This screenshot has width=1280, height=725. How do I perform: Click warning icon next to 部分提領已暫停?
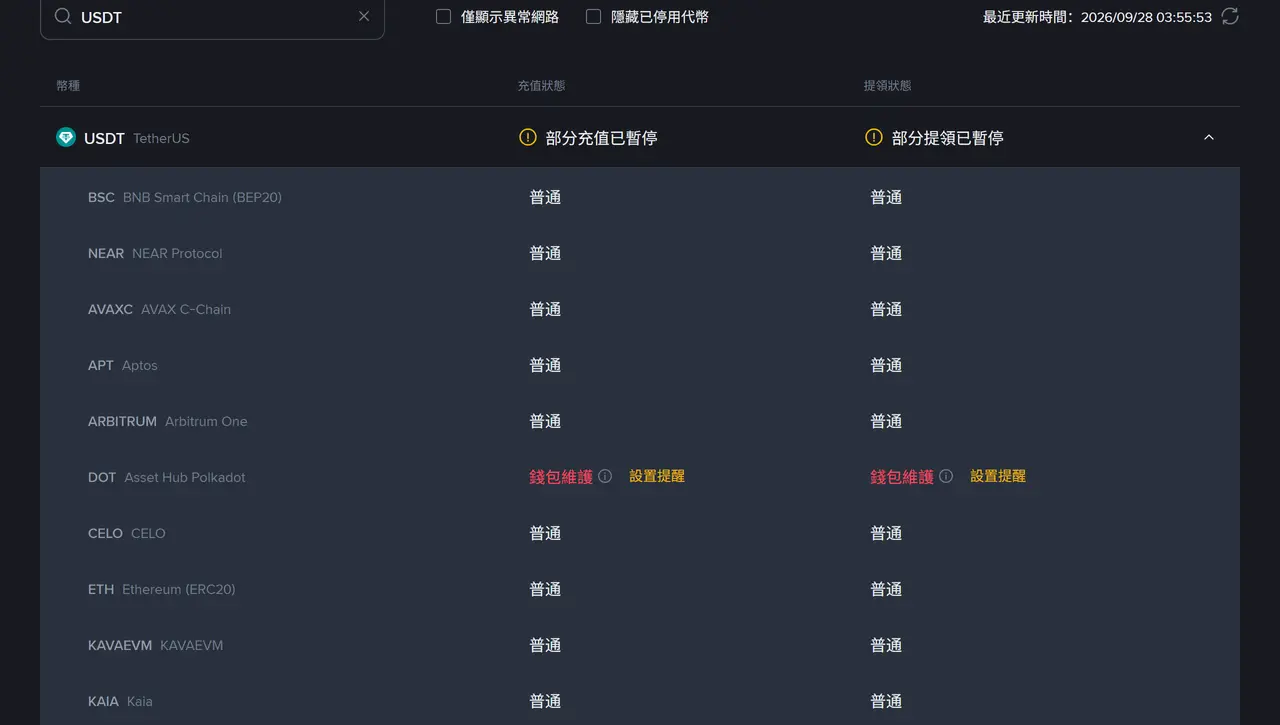point(874,138)
